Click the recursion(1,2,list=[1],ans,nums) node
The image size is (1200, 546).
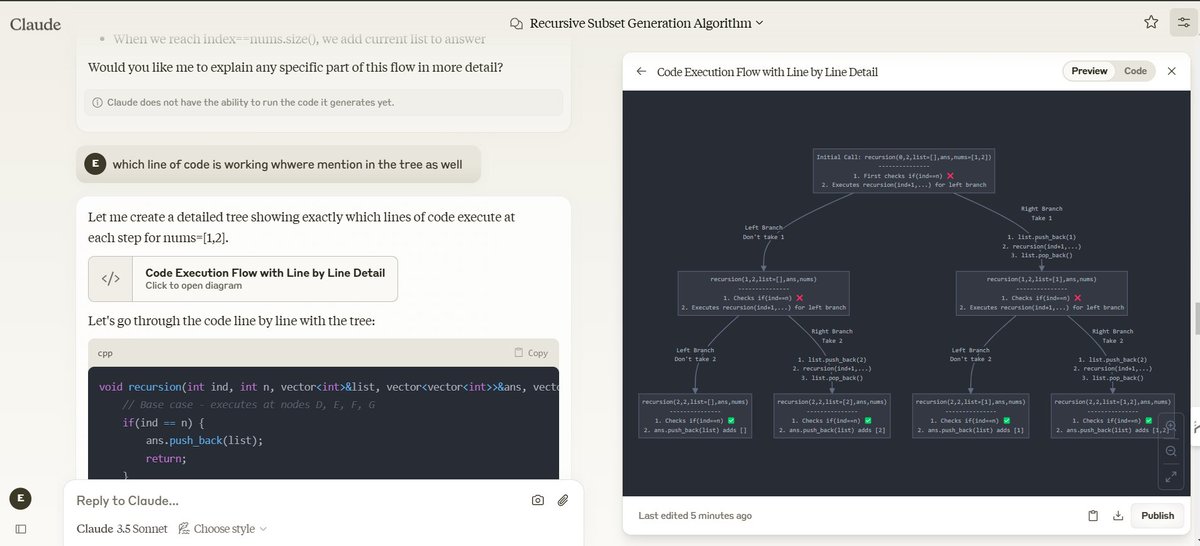pos(1041,293)
